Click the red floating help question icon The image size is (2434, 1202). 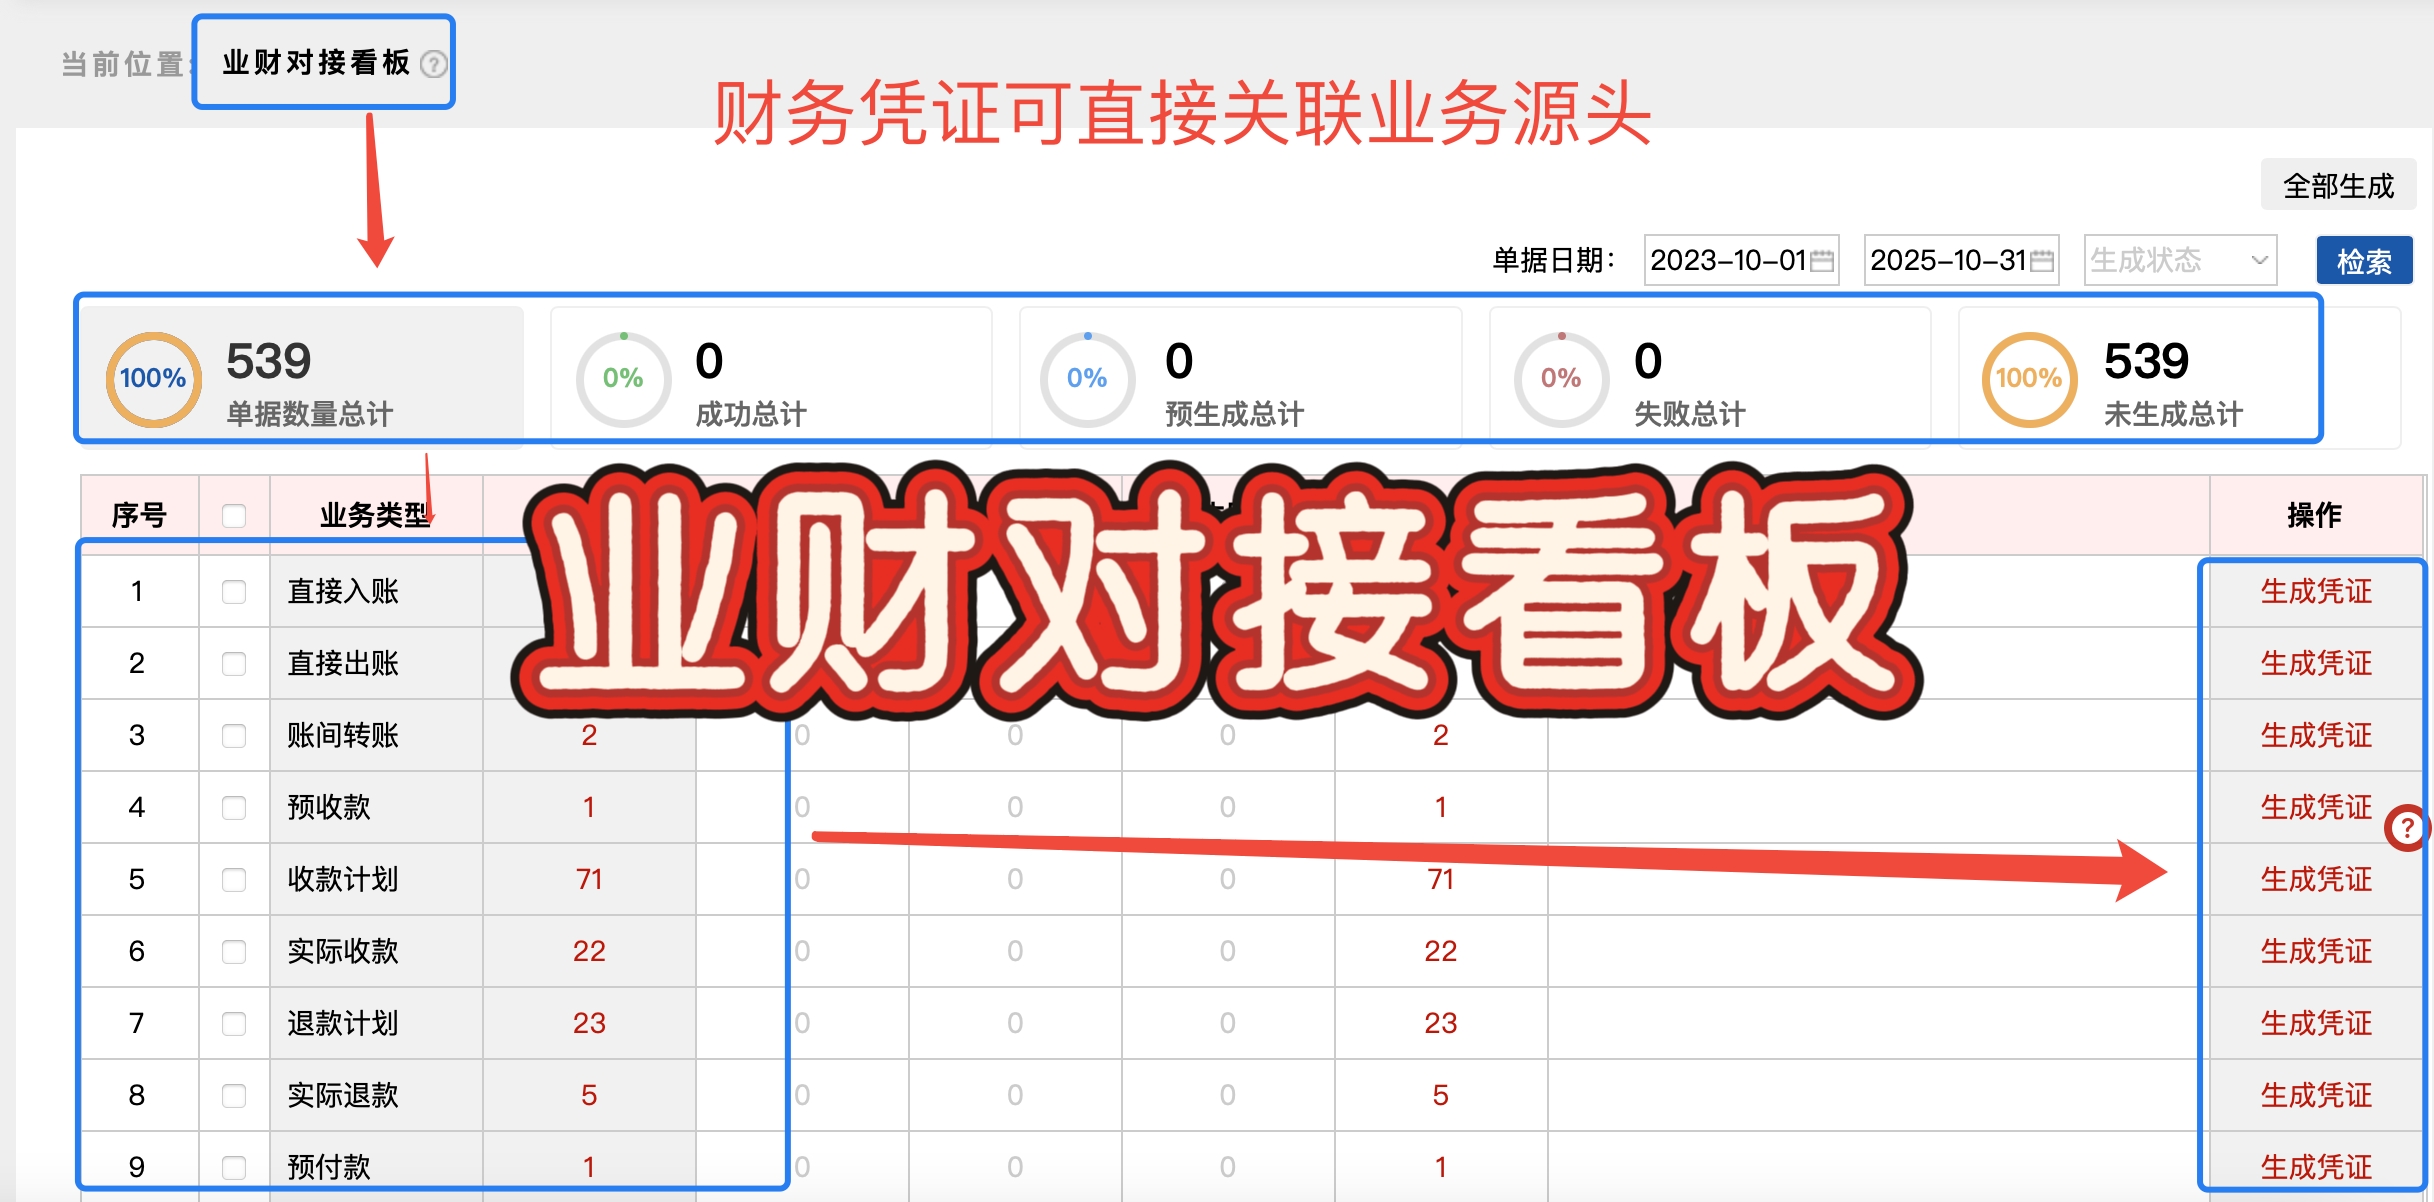(x=2407, y=828)
